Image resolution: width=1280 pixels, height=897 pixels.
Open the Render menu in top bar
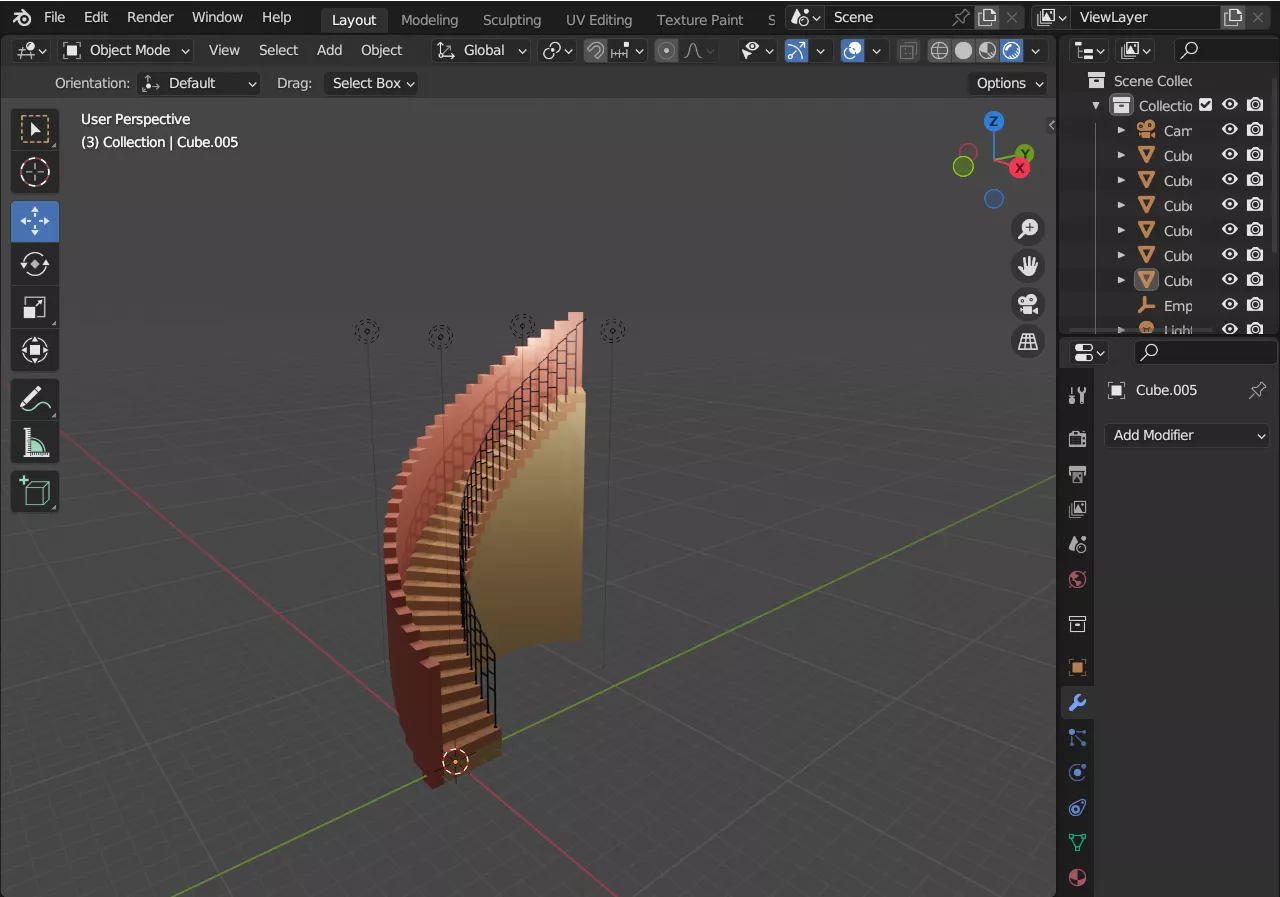tap(151, 17)
